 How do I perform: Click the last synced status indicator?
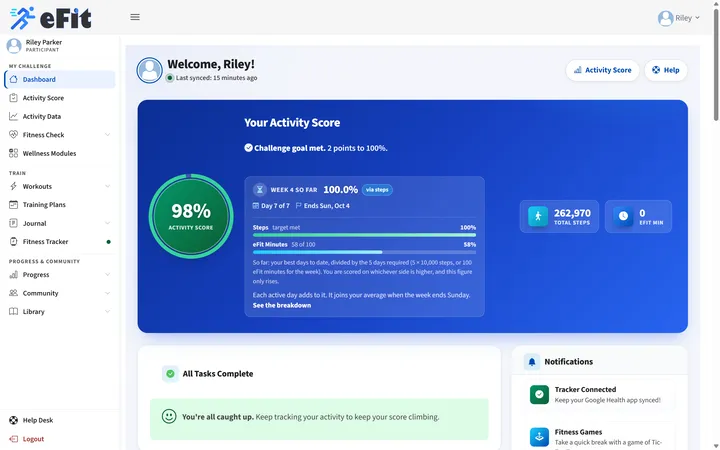(x=170, y=78)
